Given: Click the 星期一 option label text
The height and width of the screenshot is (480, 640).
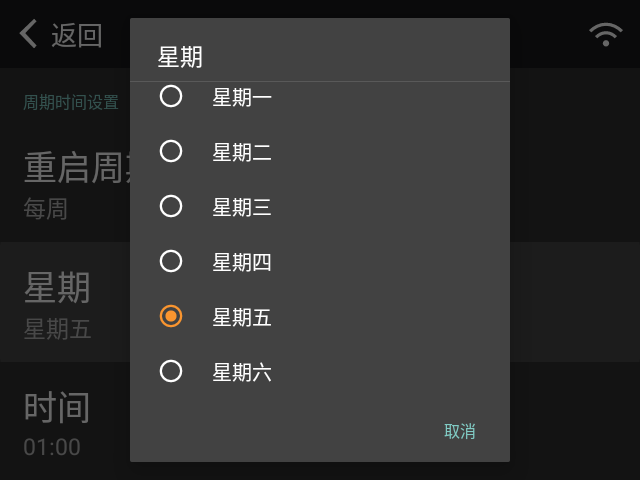Looking at the screenshot, I should [x=242, y=98].
